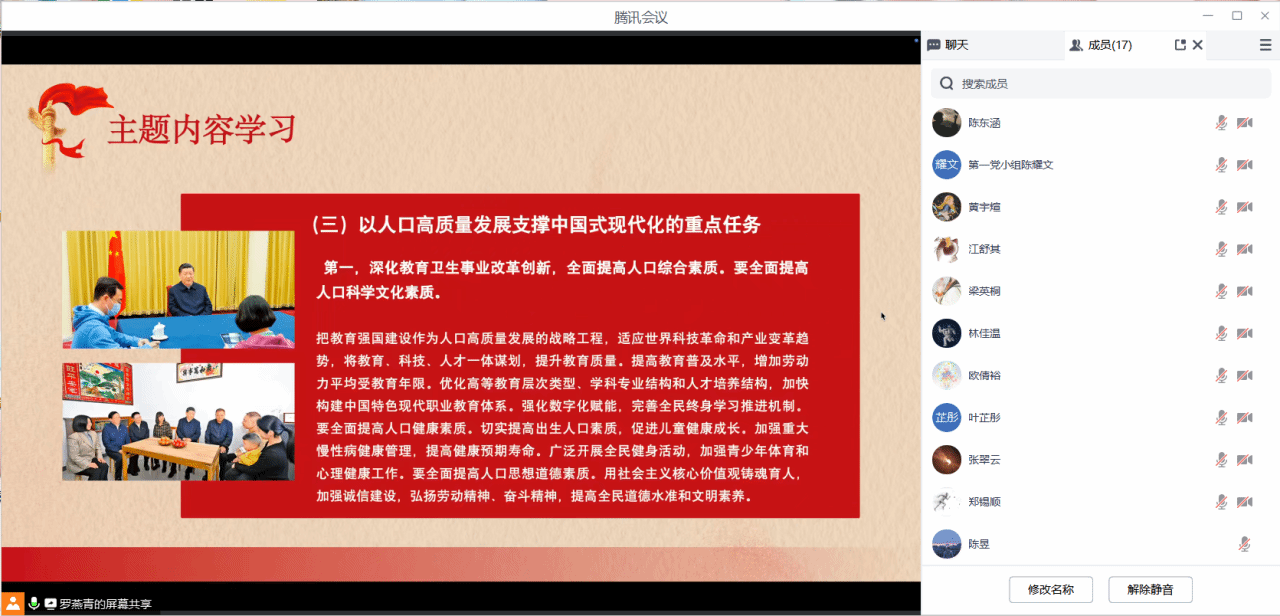The height and width of the screenshot is (616, 1280).
Task: Open the hamburger menu in the side panel
Action: tap(1265, 45)
